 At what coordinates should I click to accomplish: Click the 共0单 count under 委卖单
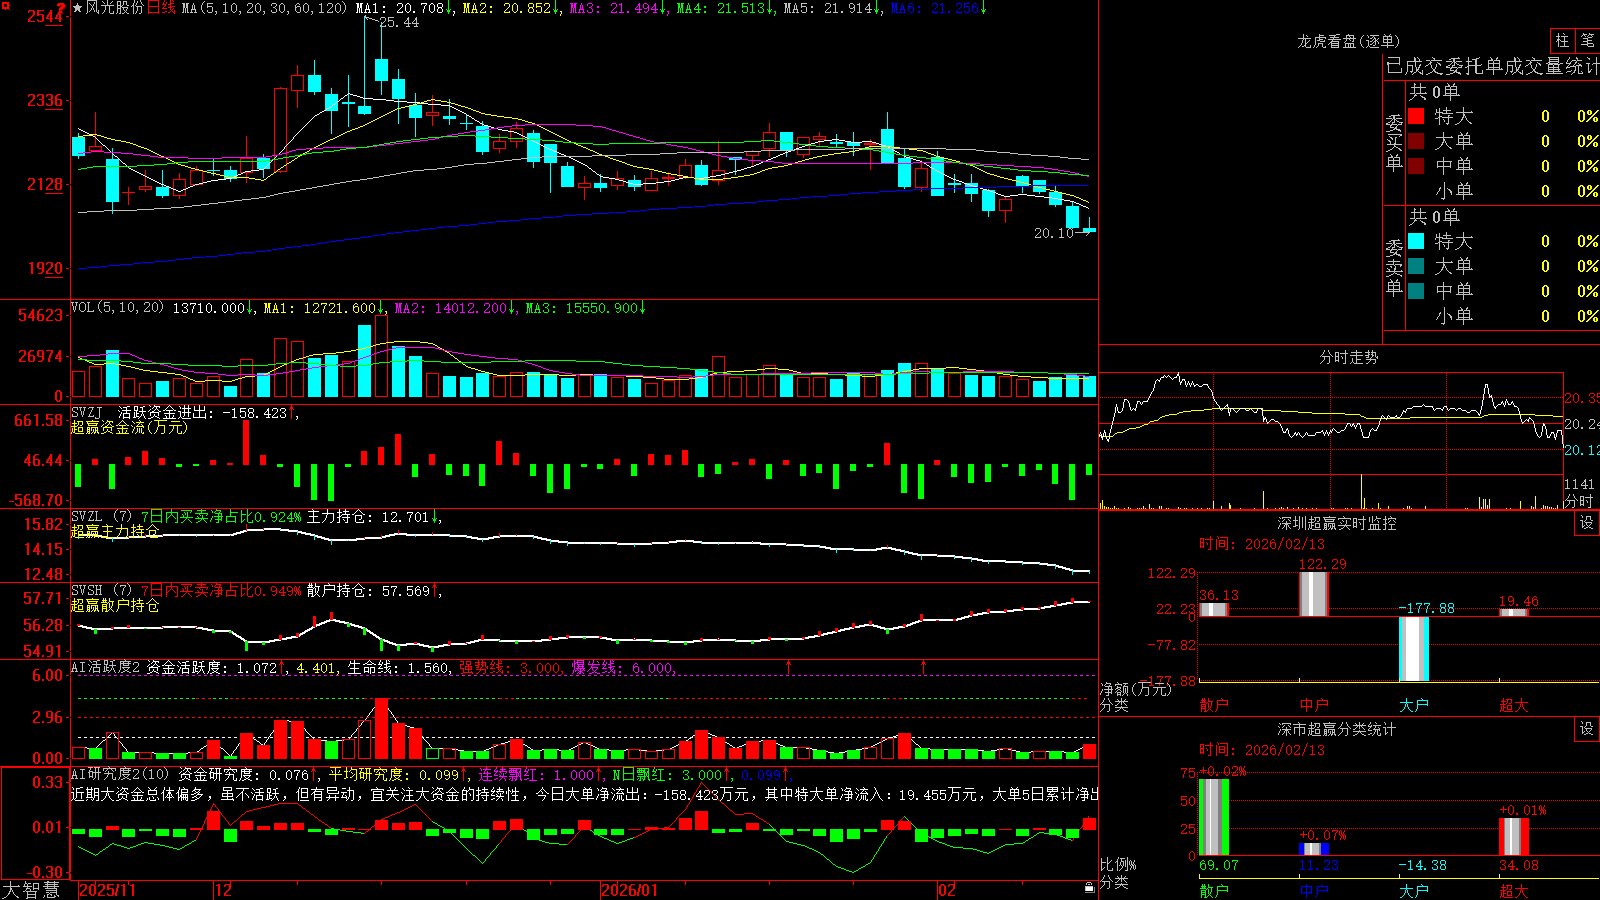(x=1434, y=216)
